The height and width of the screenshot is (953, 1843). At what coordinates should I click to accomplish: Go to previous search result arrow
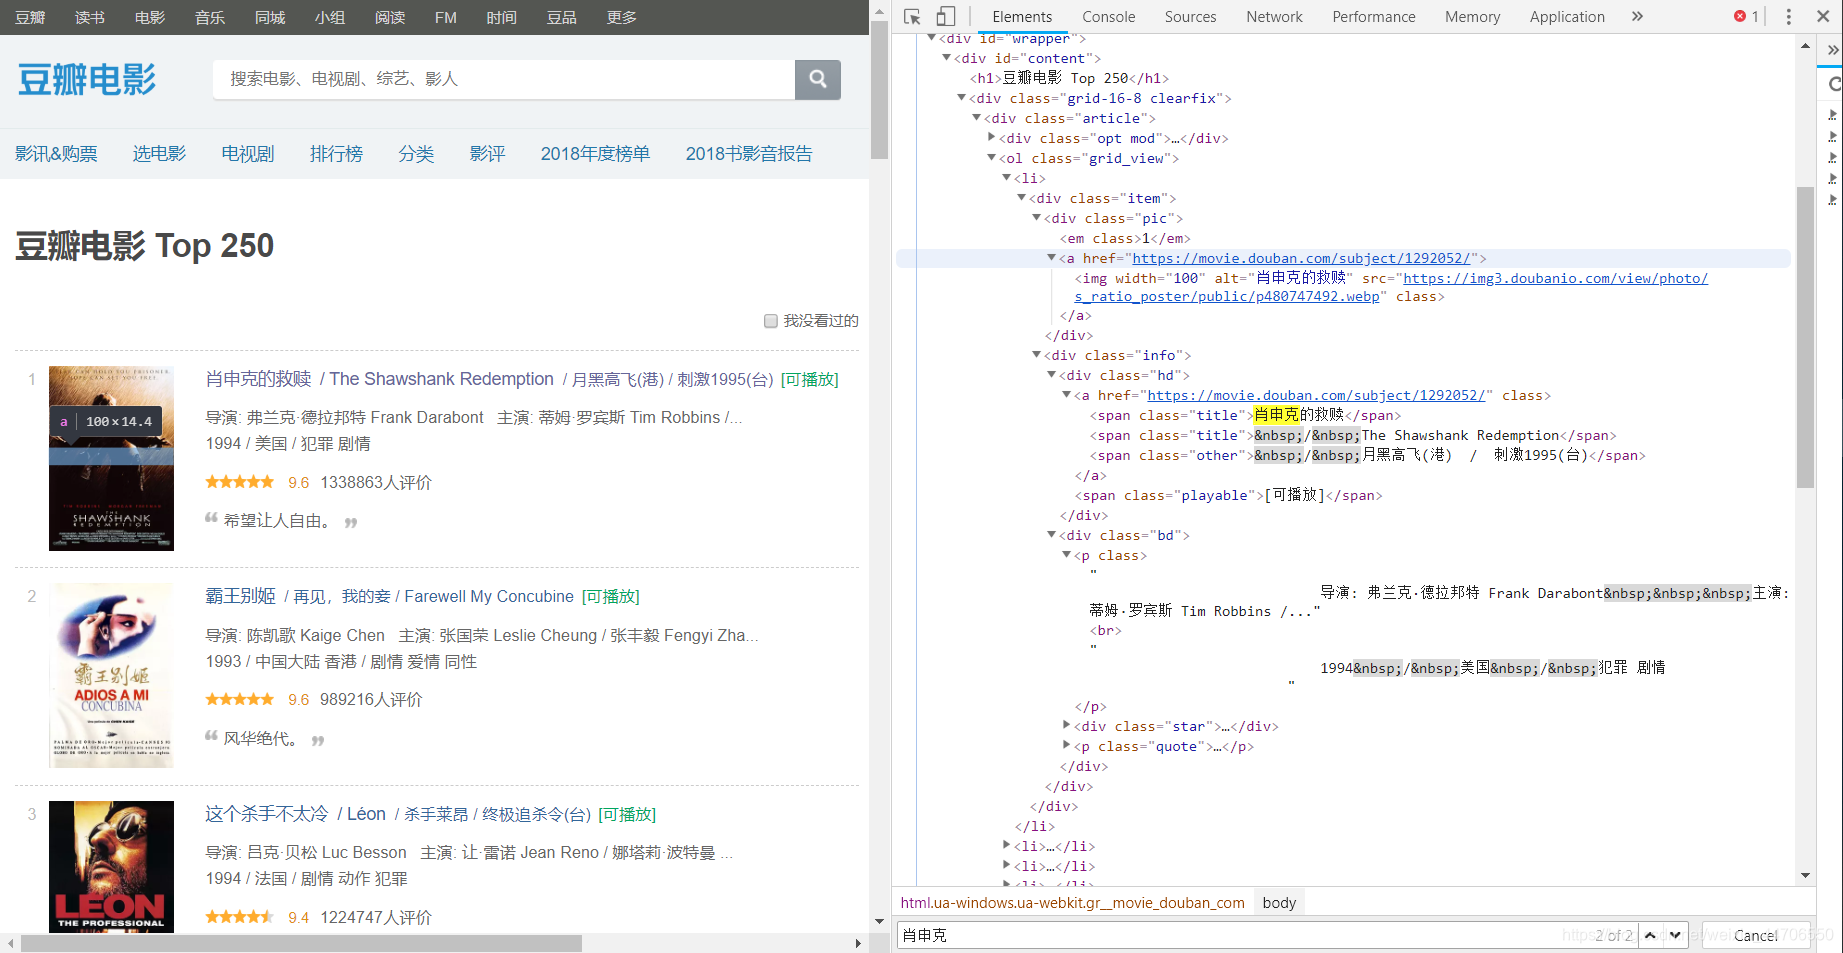pyautogui.click(x=1650, y=935)
